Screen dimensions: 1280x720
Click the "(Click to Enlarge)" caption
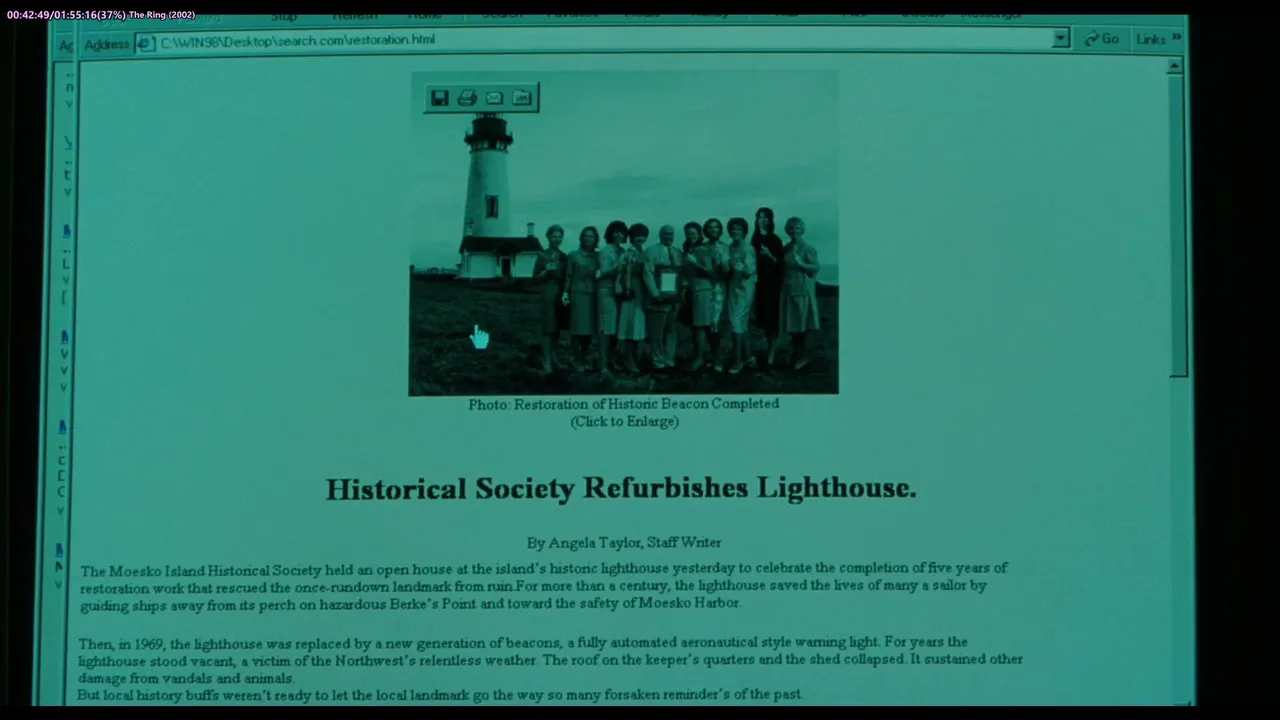point(624,422)
